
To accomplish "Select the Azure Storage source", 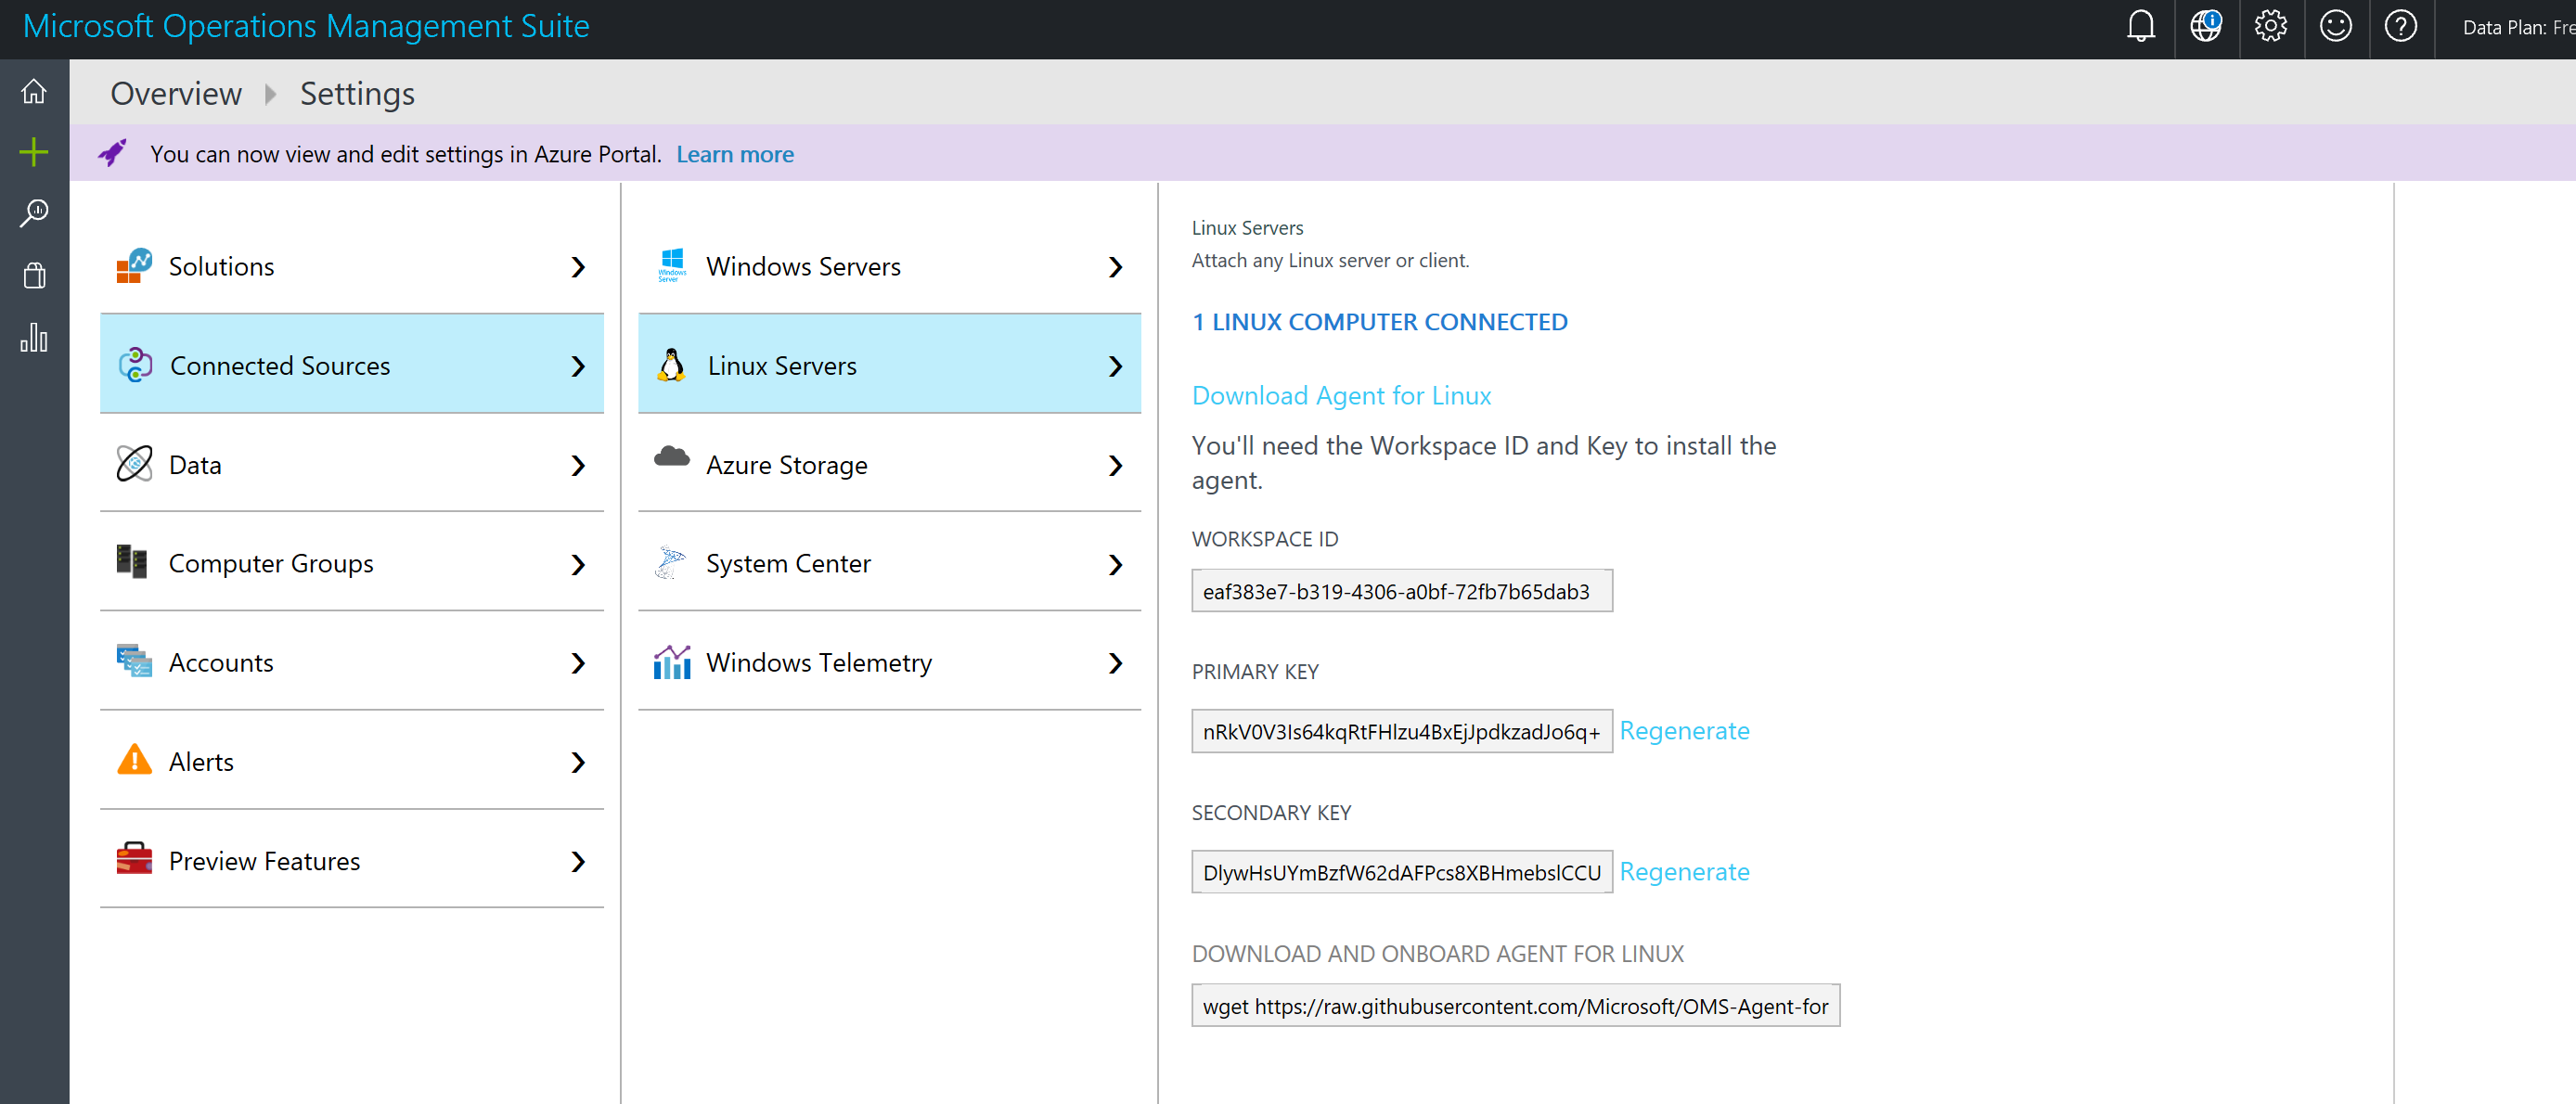I will pos(890,464).
